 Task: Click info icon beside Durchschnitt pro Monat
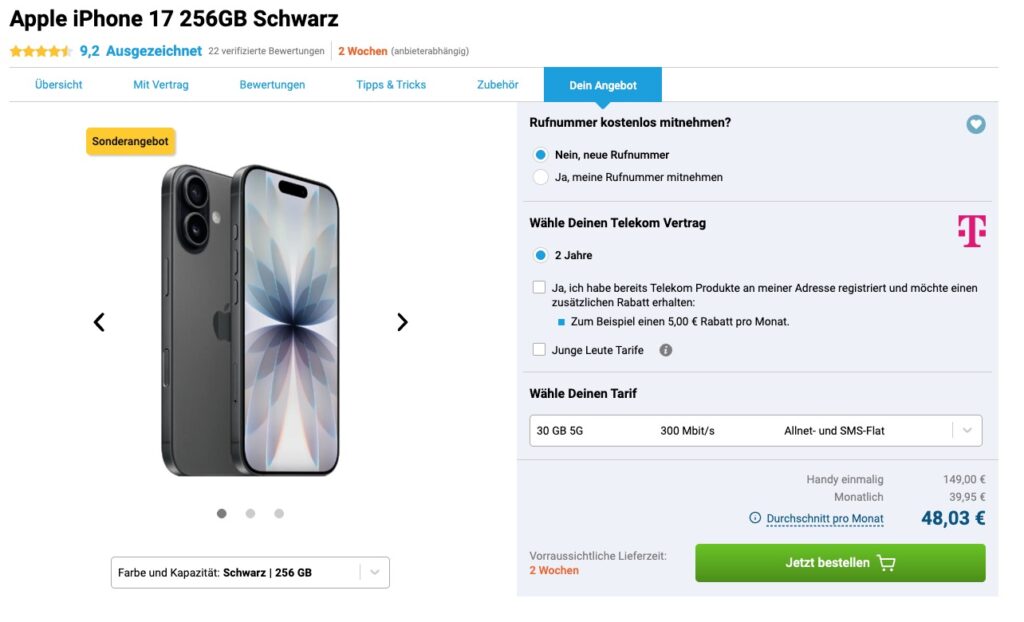coord(755,518)
